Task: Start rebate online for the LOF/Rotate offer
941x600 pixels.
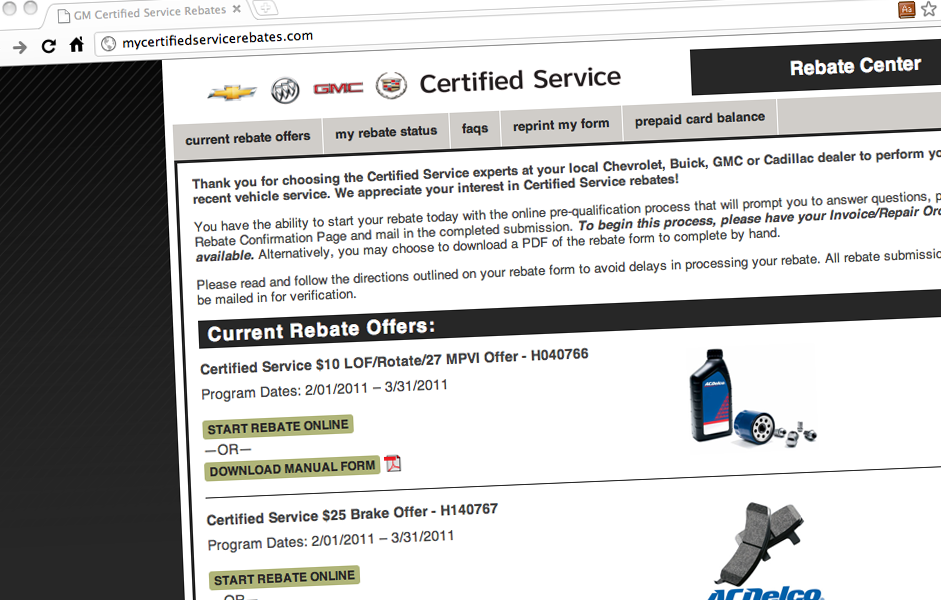Action: (x=278, y=427)
